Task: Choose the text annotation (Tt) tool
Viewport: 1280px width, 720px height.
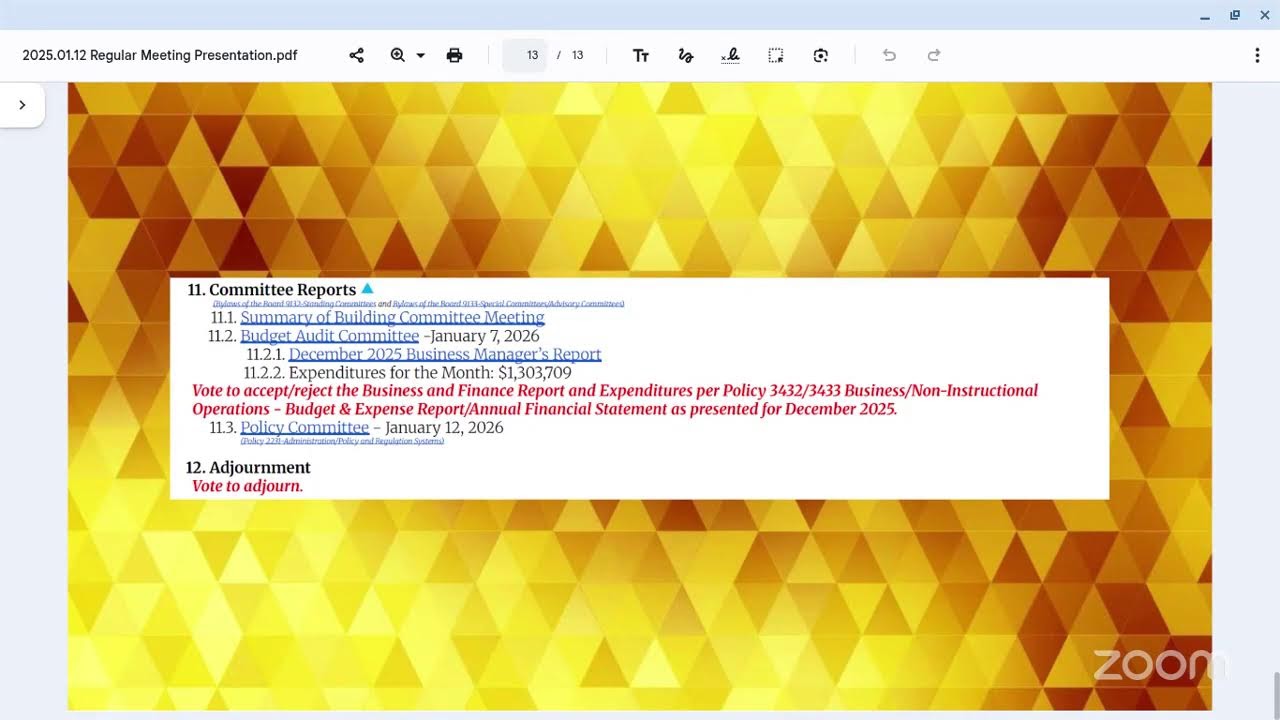Action: coord(641,56)
